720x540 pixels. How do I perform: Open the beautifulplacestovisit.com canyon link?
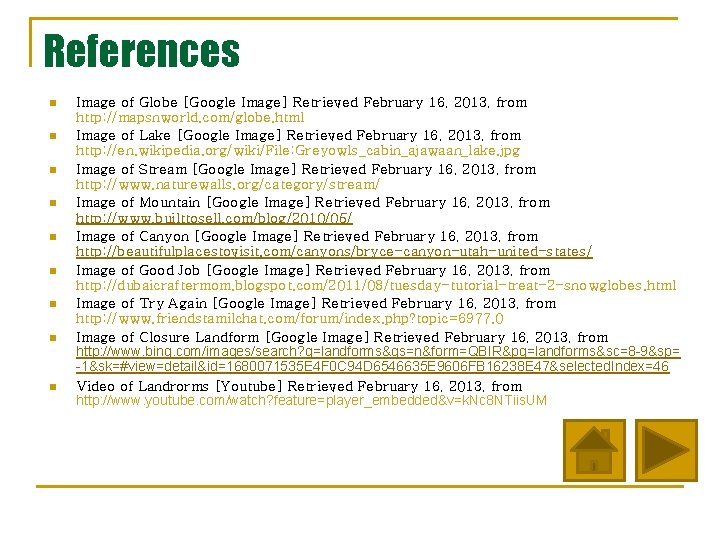pyautogui.click(x=334, y=252)
